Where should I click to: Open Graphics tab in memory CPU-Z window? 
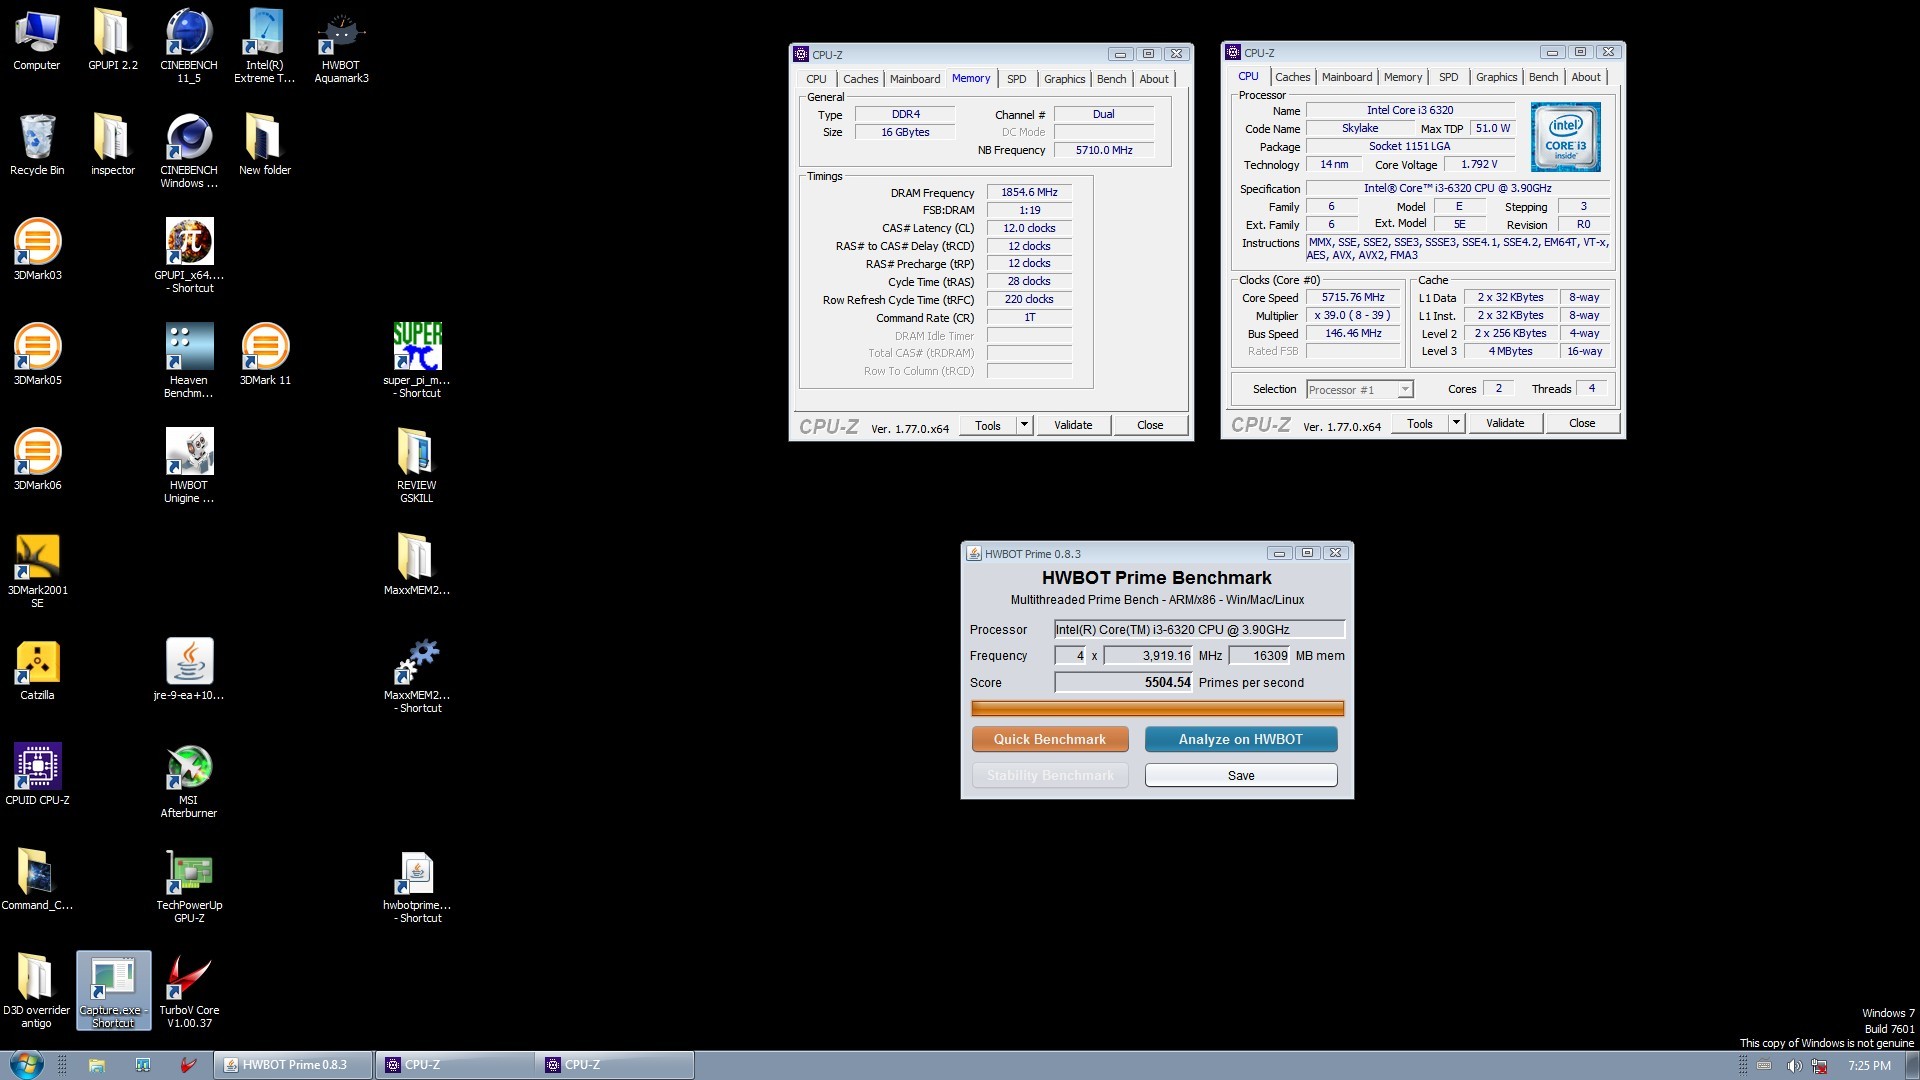pyautogui.click(x=1064, y=79)
